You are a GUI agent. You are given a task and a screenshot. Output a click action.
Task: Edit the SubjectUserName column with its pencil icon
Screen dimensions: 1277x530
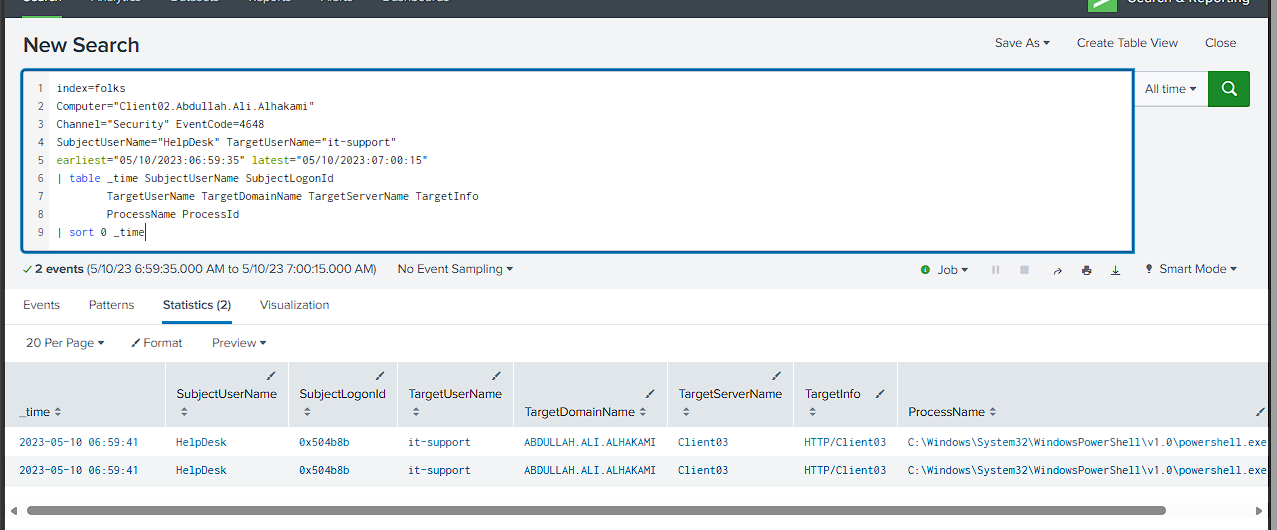271,375
